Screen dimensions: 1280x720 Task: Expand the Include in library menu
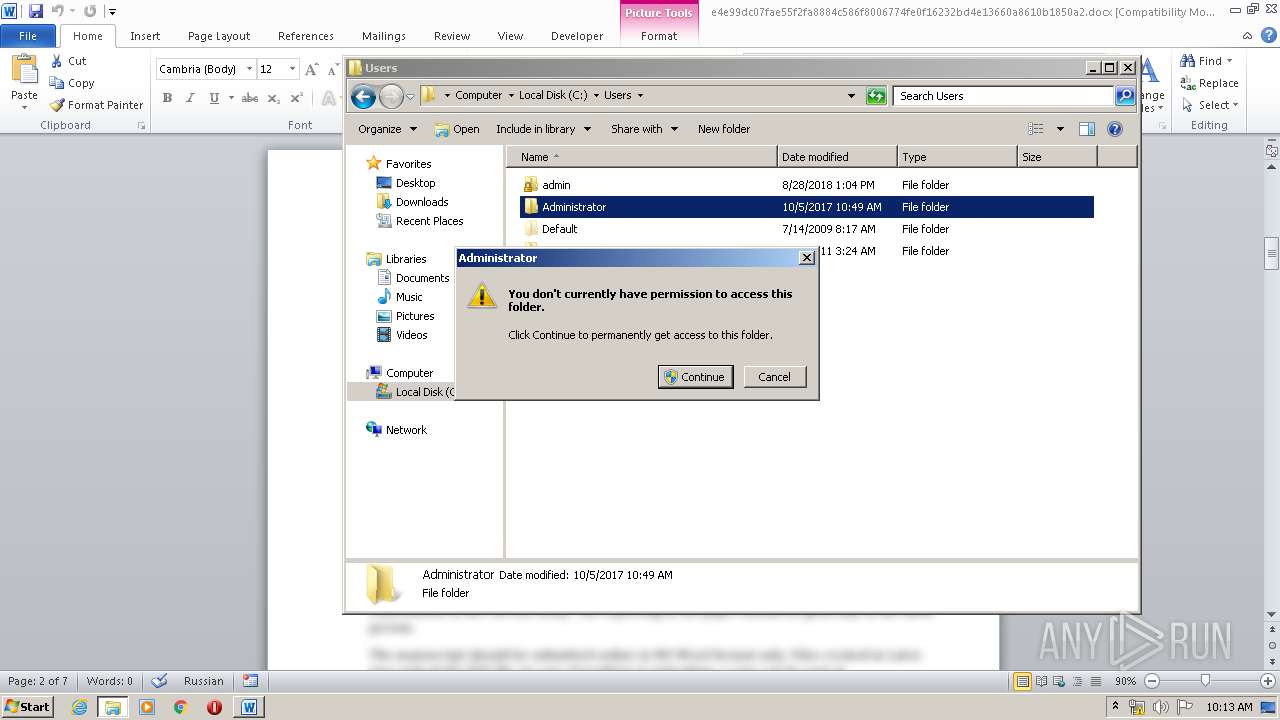coord(543,129)
